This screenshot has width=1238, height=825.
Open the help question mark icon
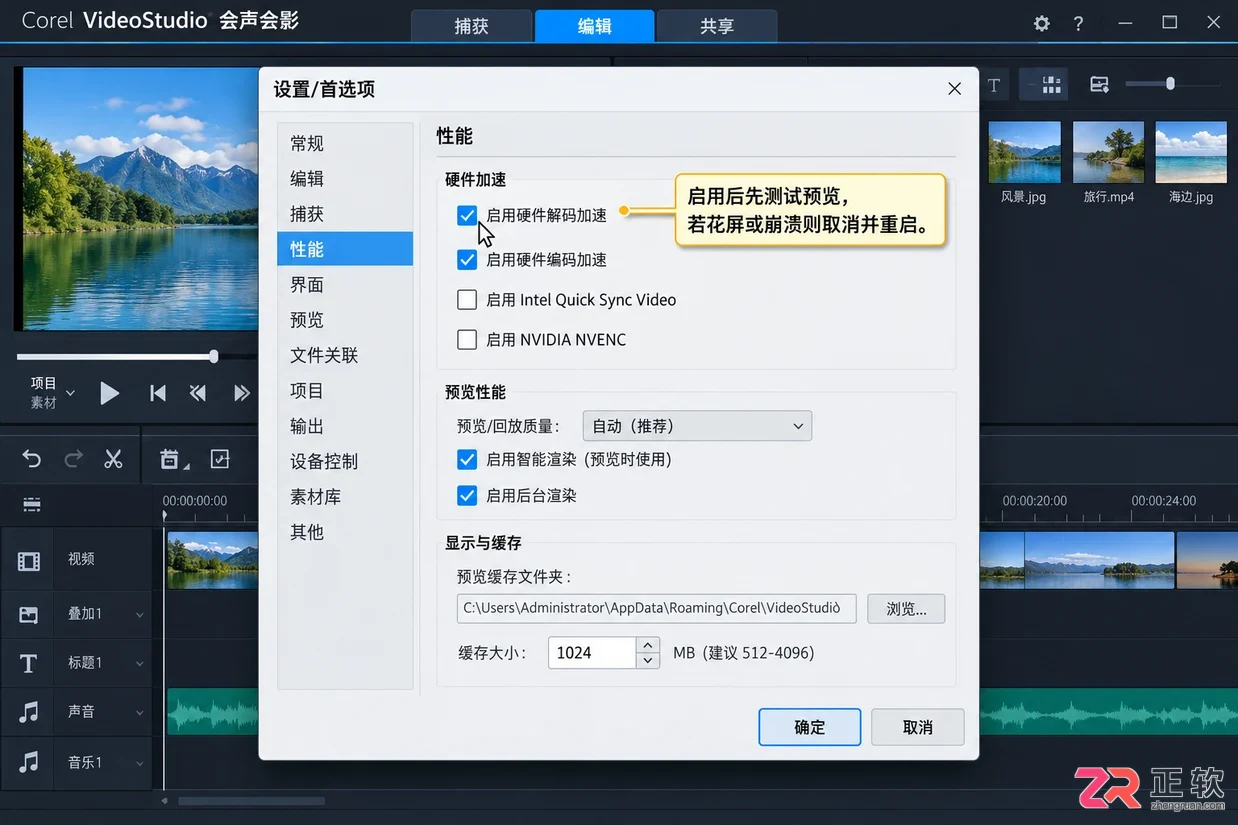1078,23
